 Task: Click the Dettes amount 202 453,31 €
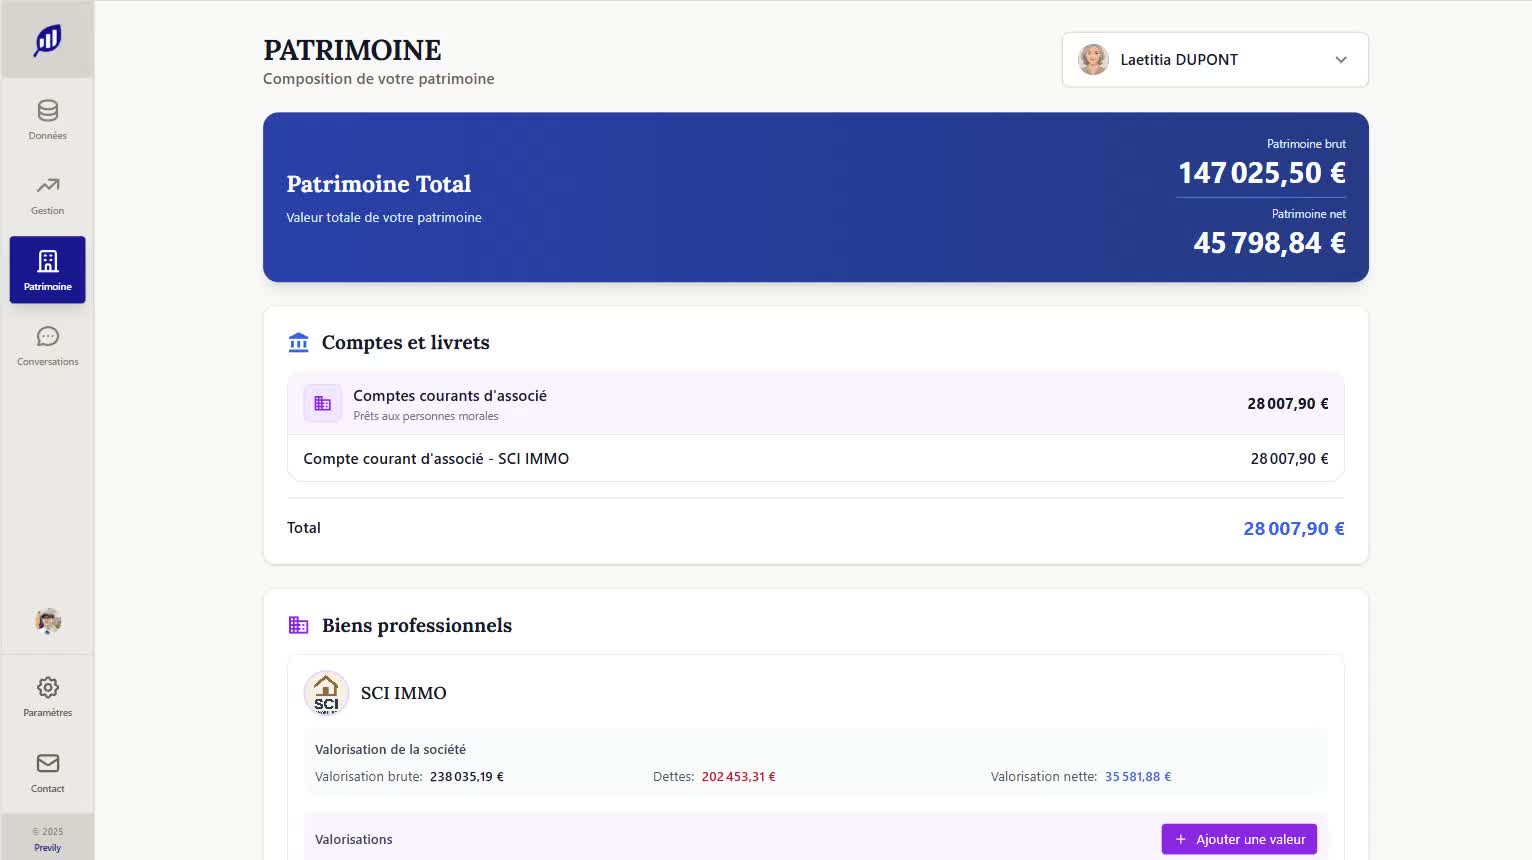738,777
